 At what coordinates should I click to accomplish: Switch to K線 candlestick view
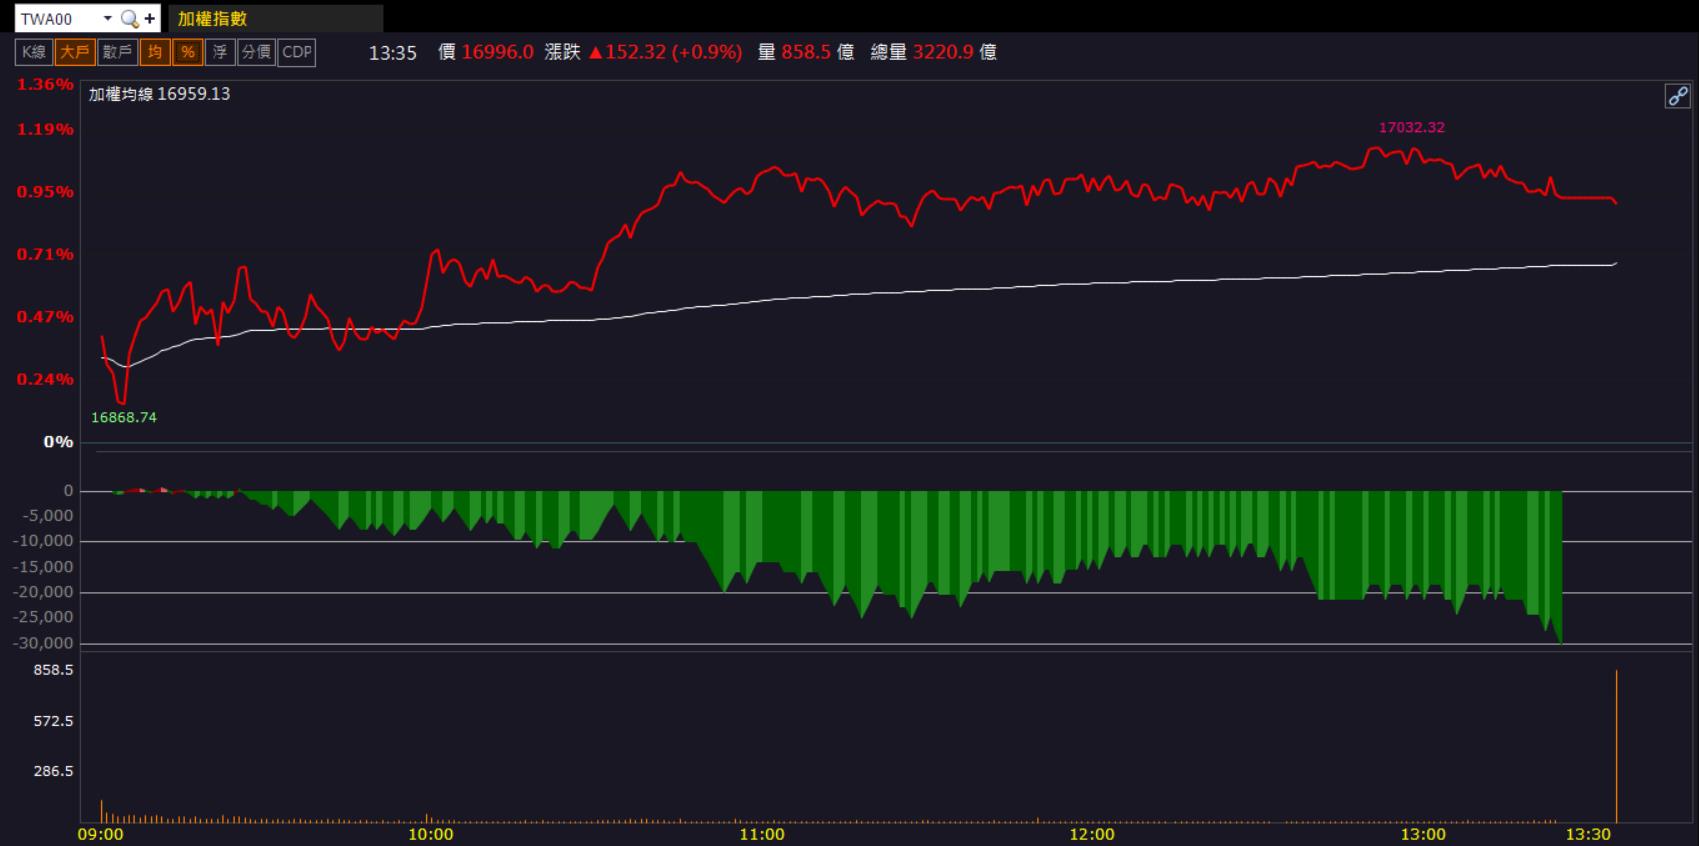(x=34, y=52)
